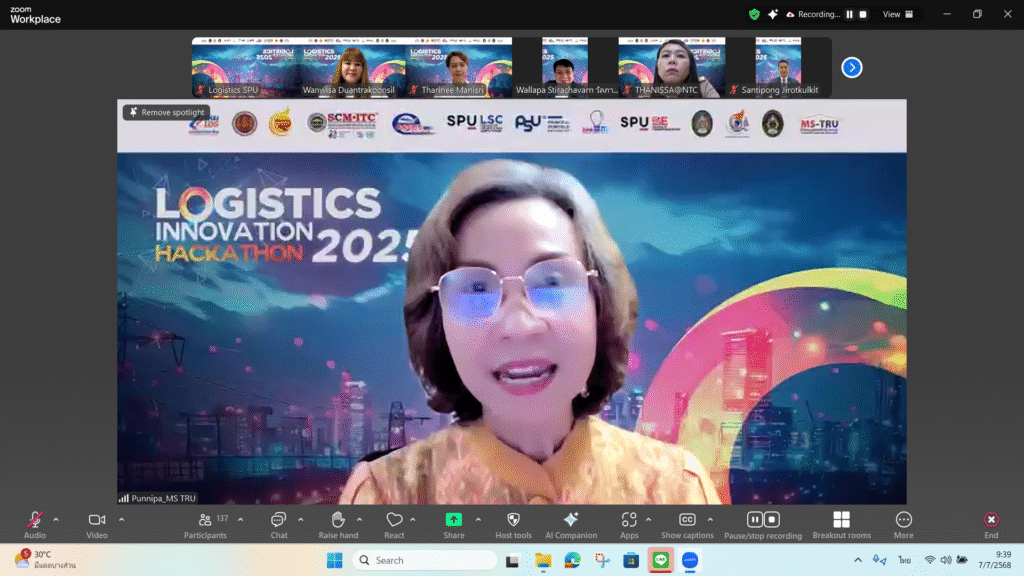
Task: Toggle Show captions CC
Action: [x=687, y=525]
